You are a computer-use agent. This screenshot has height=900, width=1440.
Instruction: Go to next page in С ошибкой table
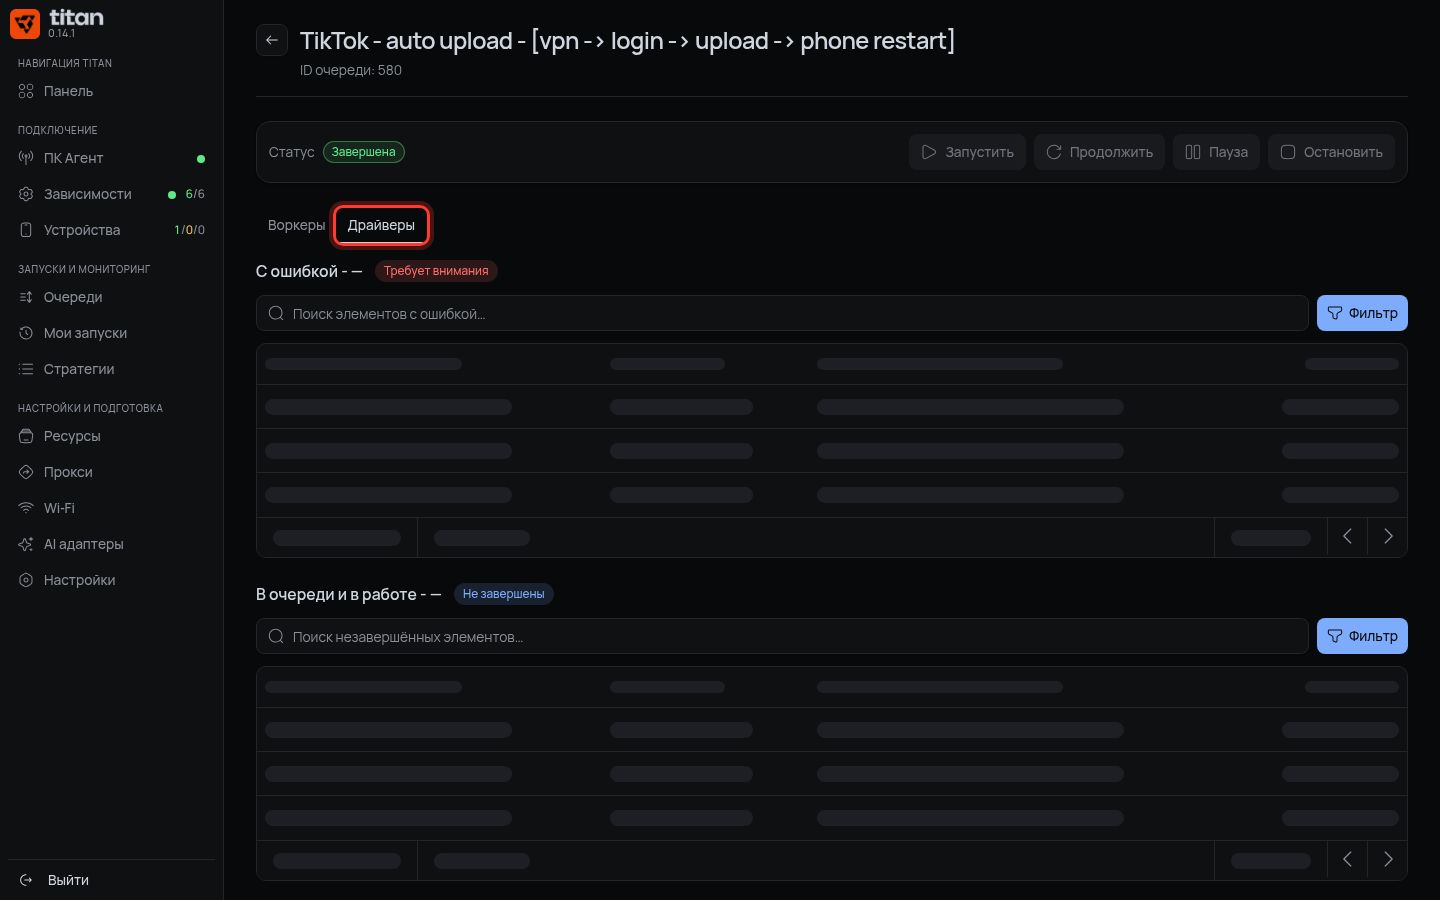[x=1388, y=537]
